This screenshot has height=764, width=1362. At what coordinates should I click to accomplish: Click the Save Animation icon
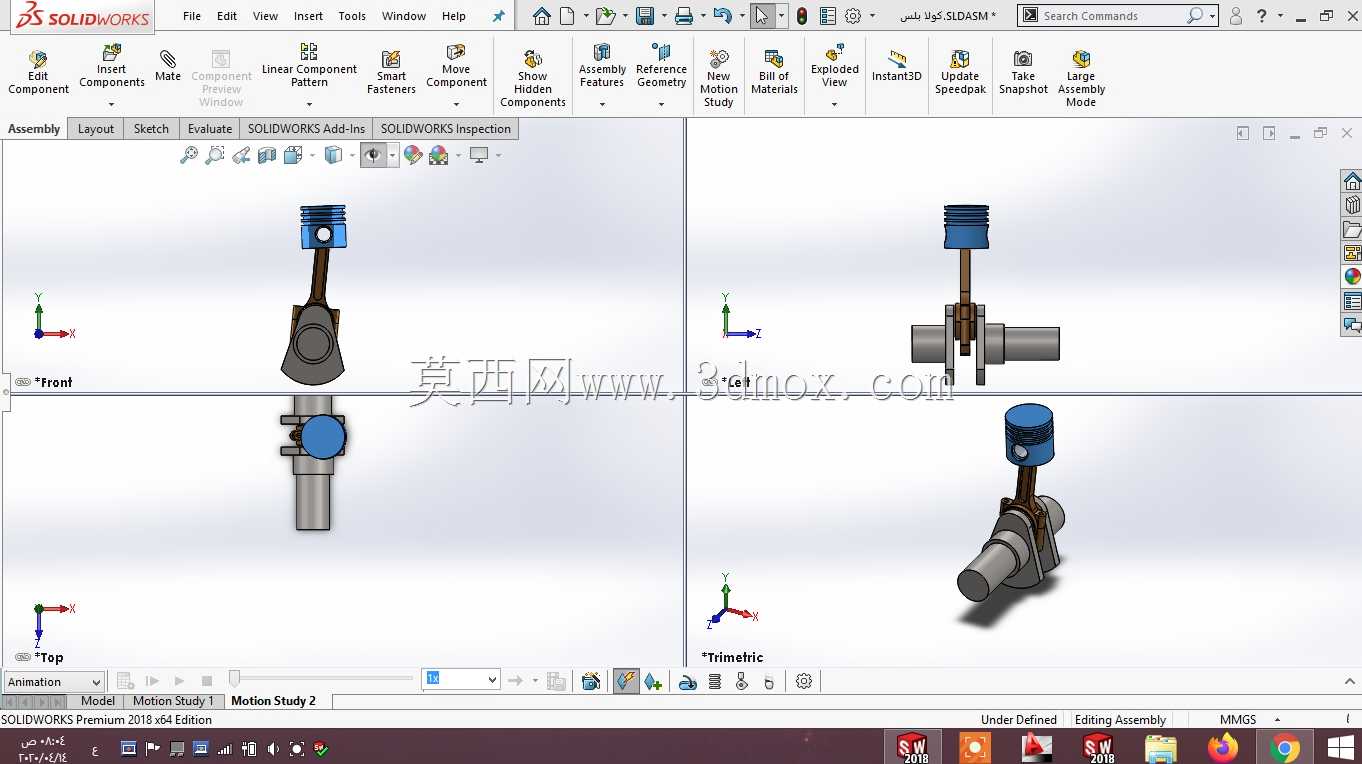click(x=591, y=681)
